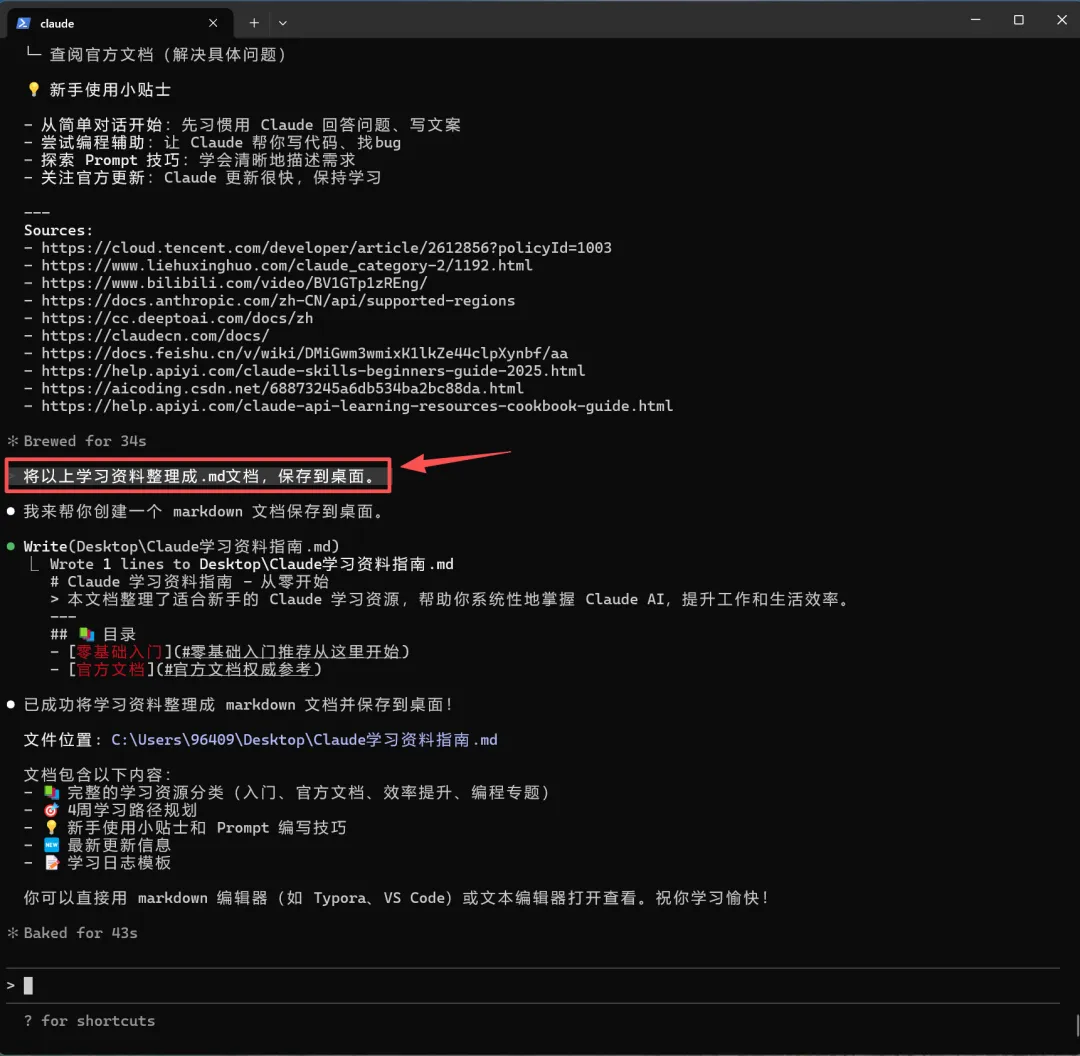Click the PowerShell icon on the tab
The width and height of the screenshot is (1080, 1056).
[x=23, y=23]
